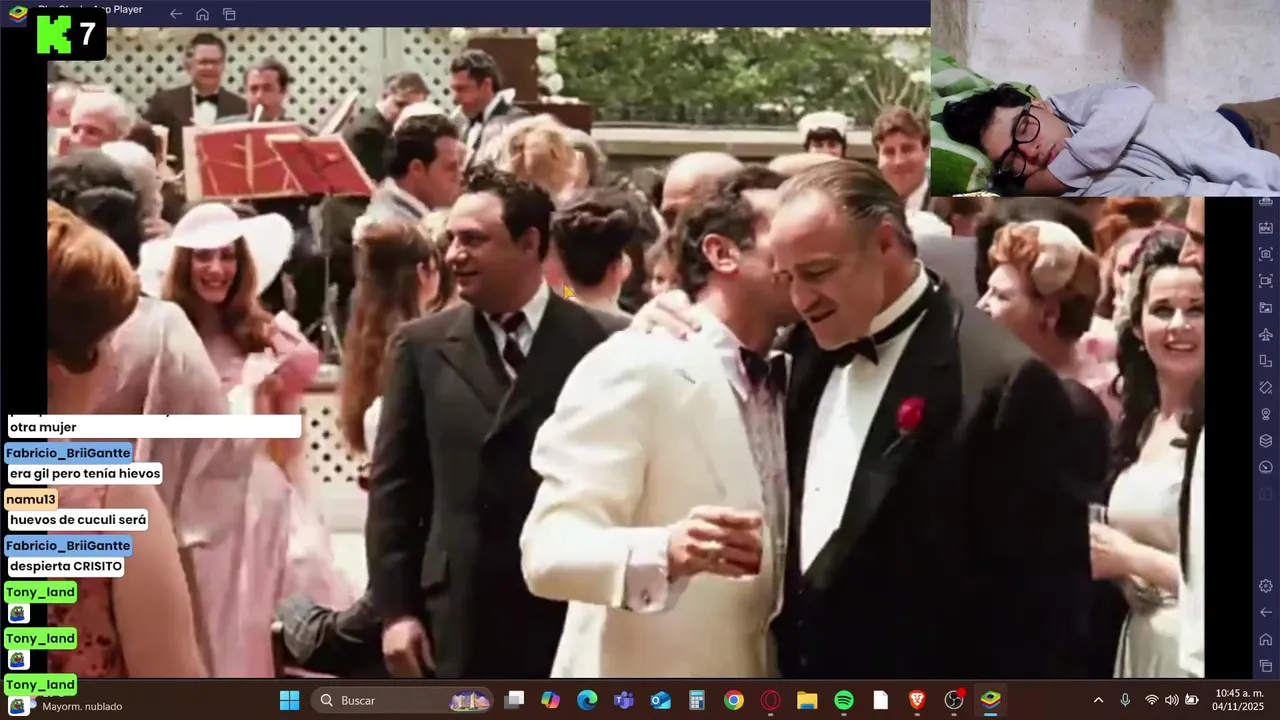1280x720 pixels.
Task: Open Wi-Fi network tray icon
Action: pyautogui.click(x=1151, y=700)
